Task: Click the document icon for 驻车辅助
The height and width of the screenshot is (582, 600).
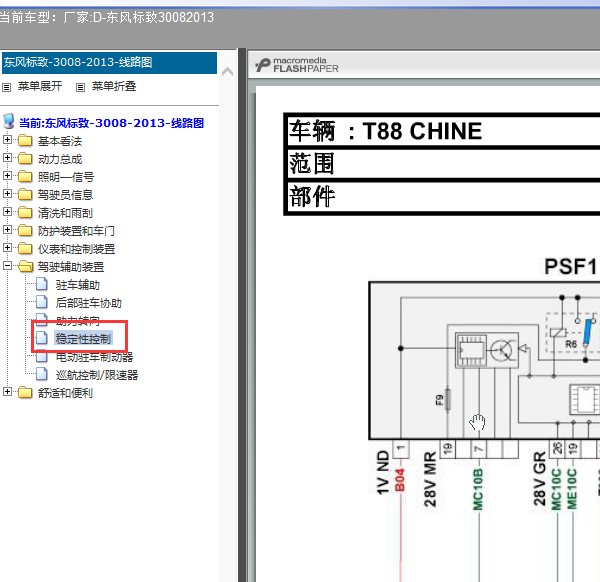Action: [x=42, y=284]
